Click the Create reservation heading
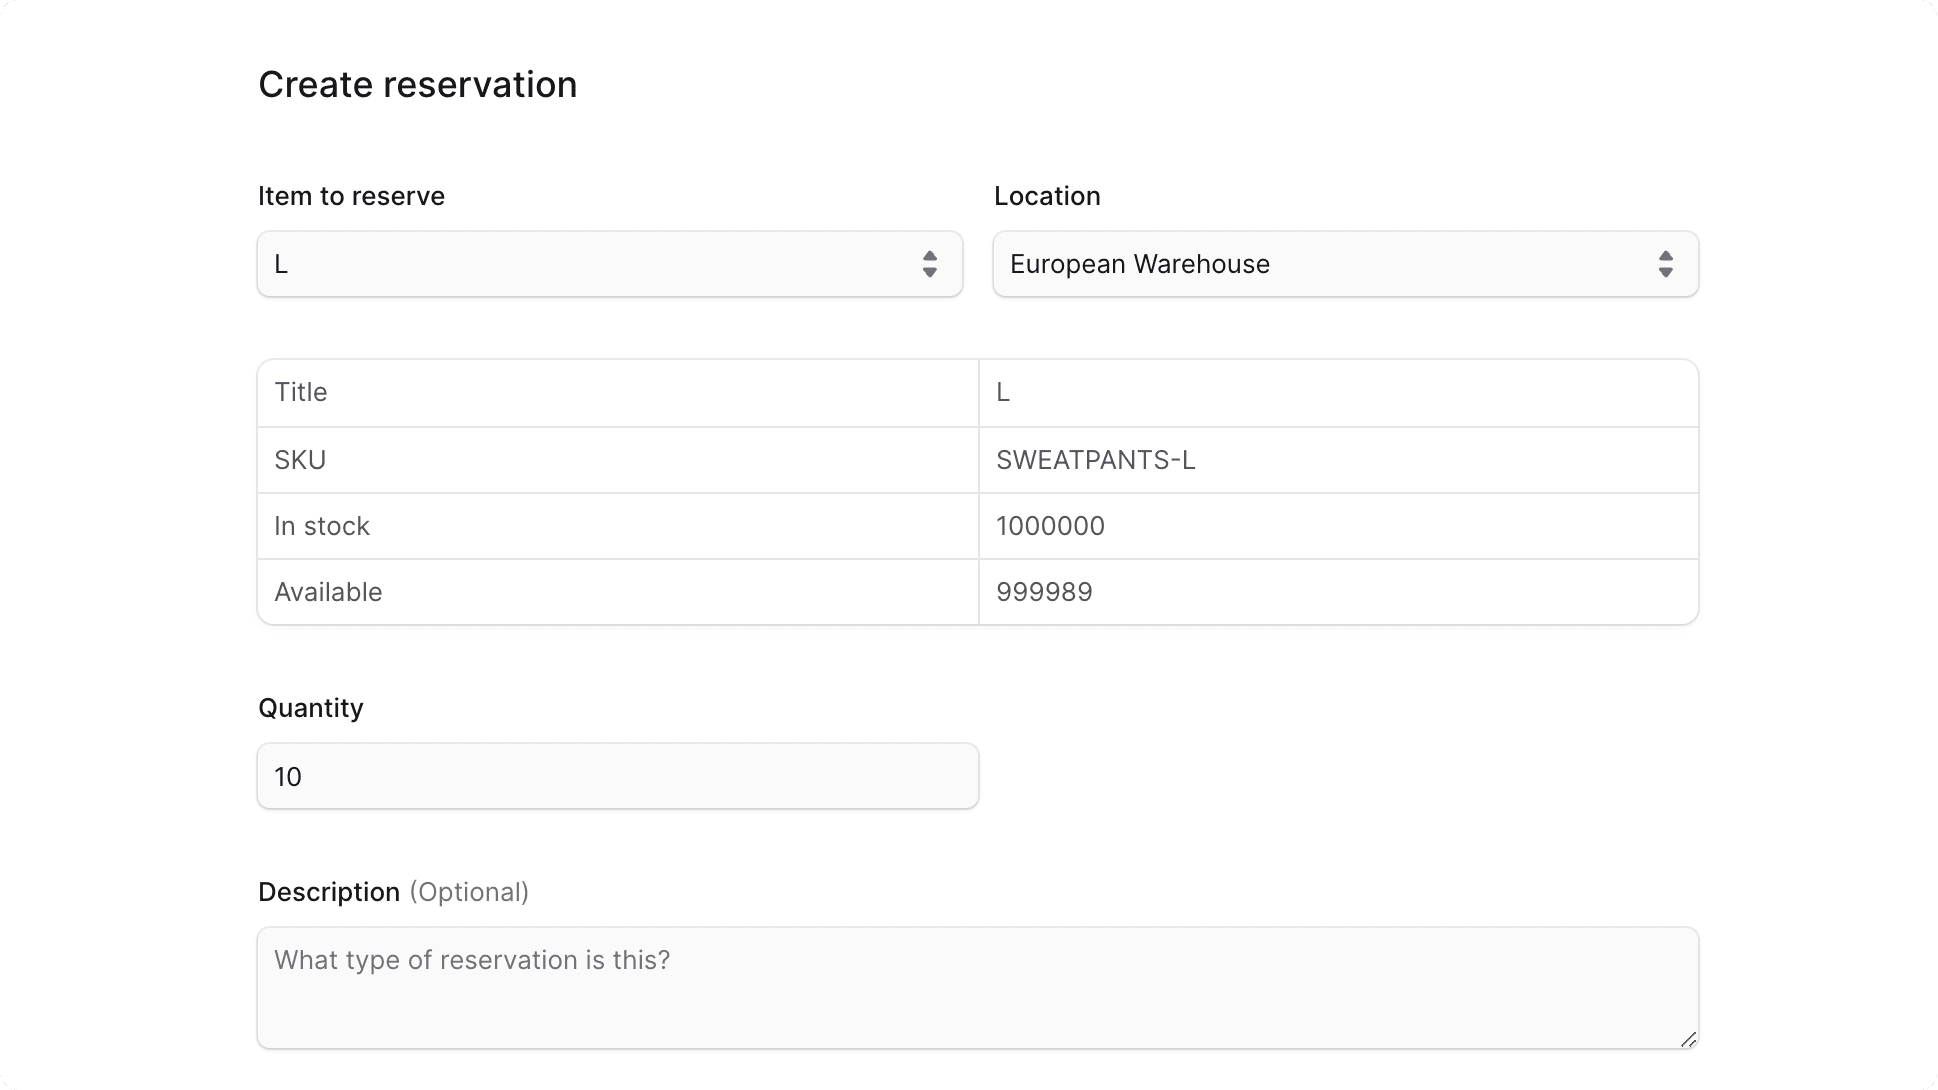Screen dimensions: 1938x1090 point(418,84)
